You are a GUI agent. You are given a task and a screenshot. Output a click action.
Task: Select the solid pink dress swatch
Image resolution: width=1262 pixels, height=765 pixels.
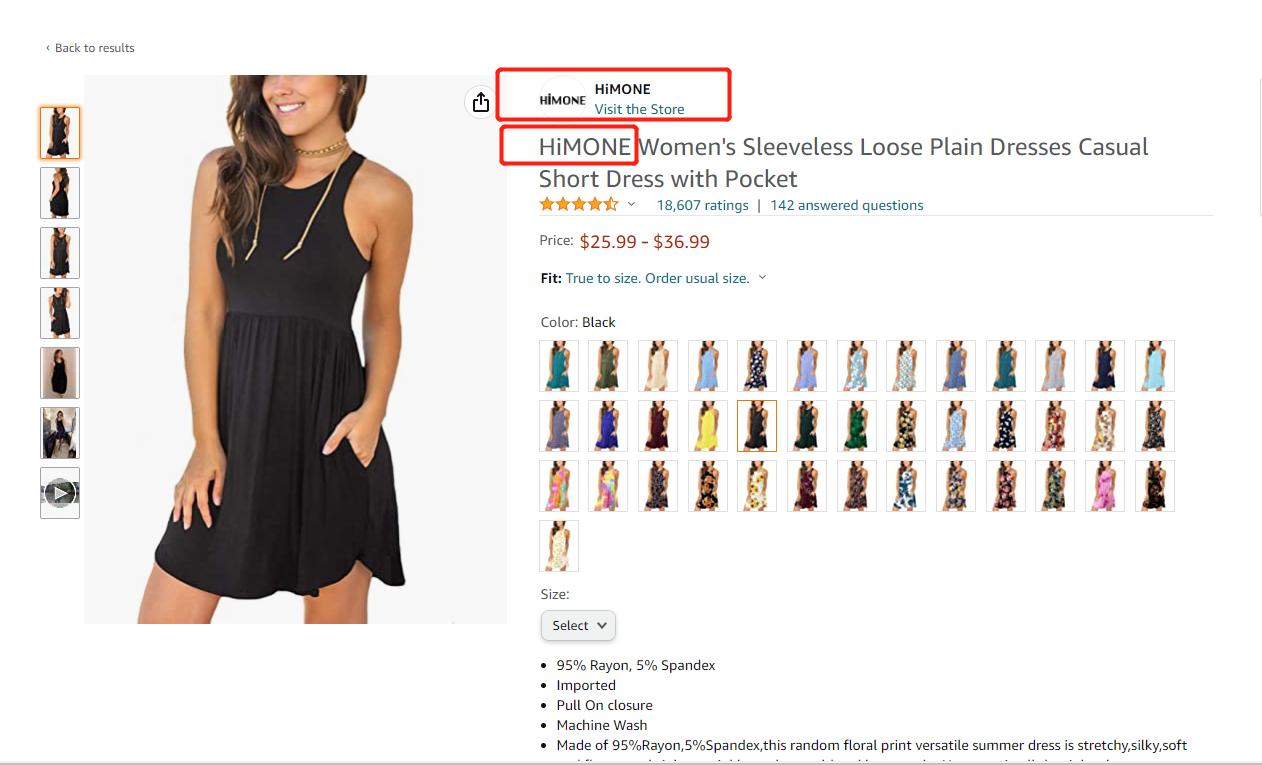click(x=1105, y=486)
